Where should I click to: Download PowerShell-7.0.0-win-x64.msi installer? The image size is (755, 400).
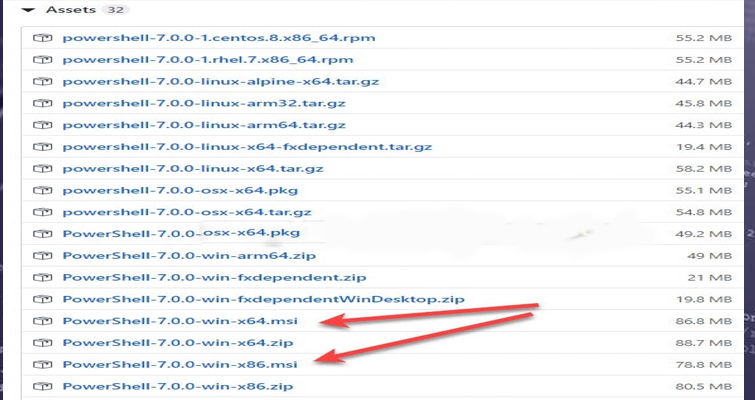180,321
